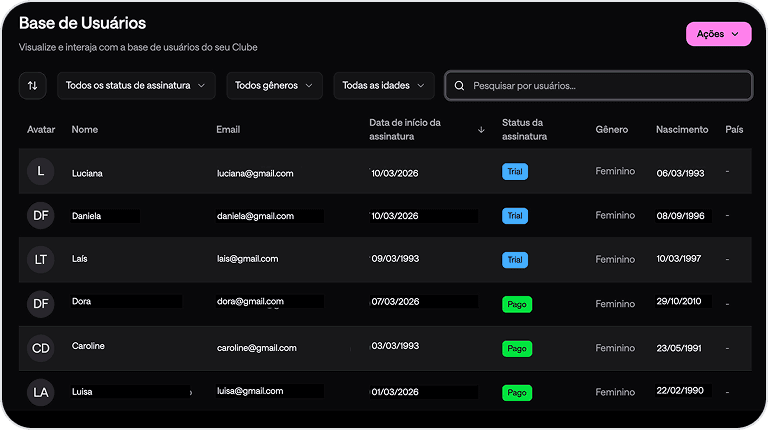Click the caroline@gmail.com email address
The height and width of the screenshot is (430, 768).
point(257,348)
